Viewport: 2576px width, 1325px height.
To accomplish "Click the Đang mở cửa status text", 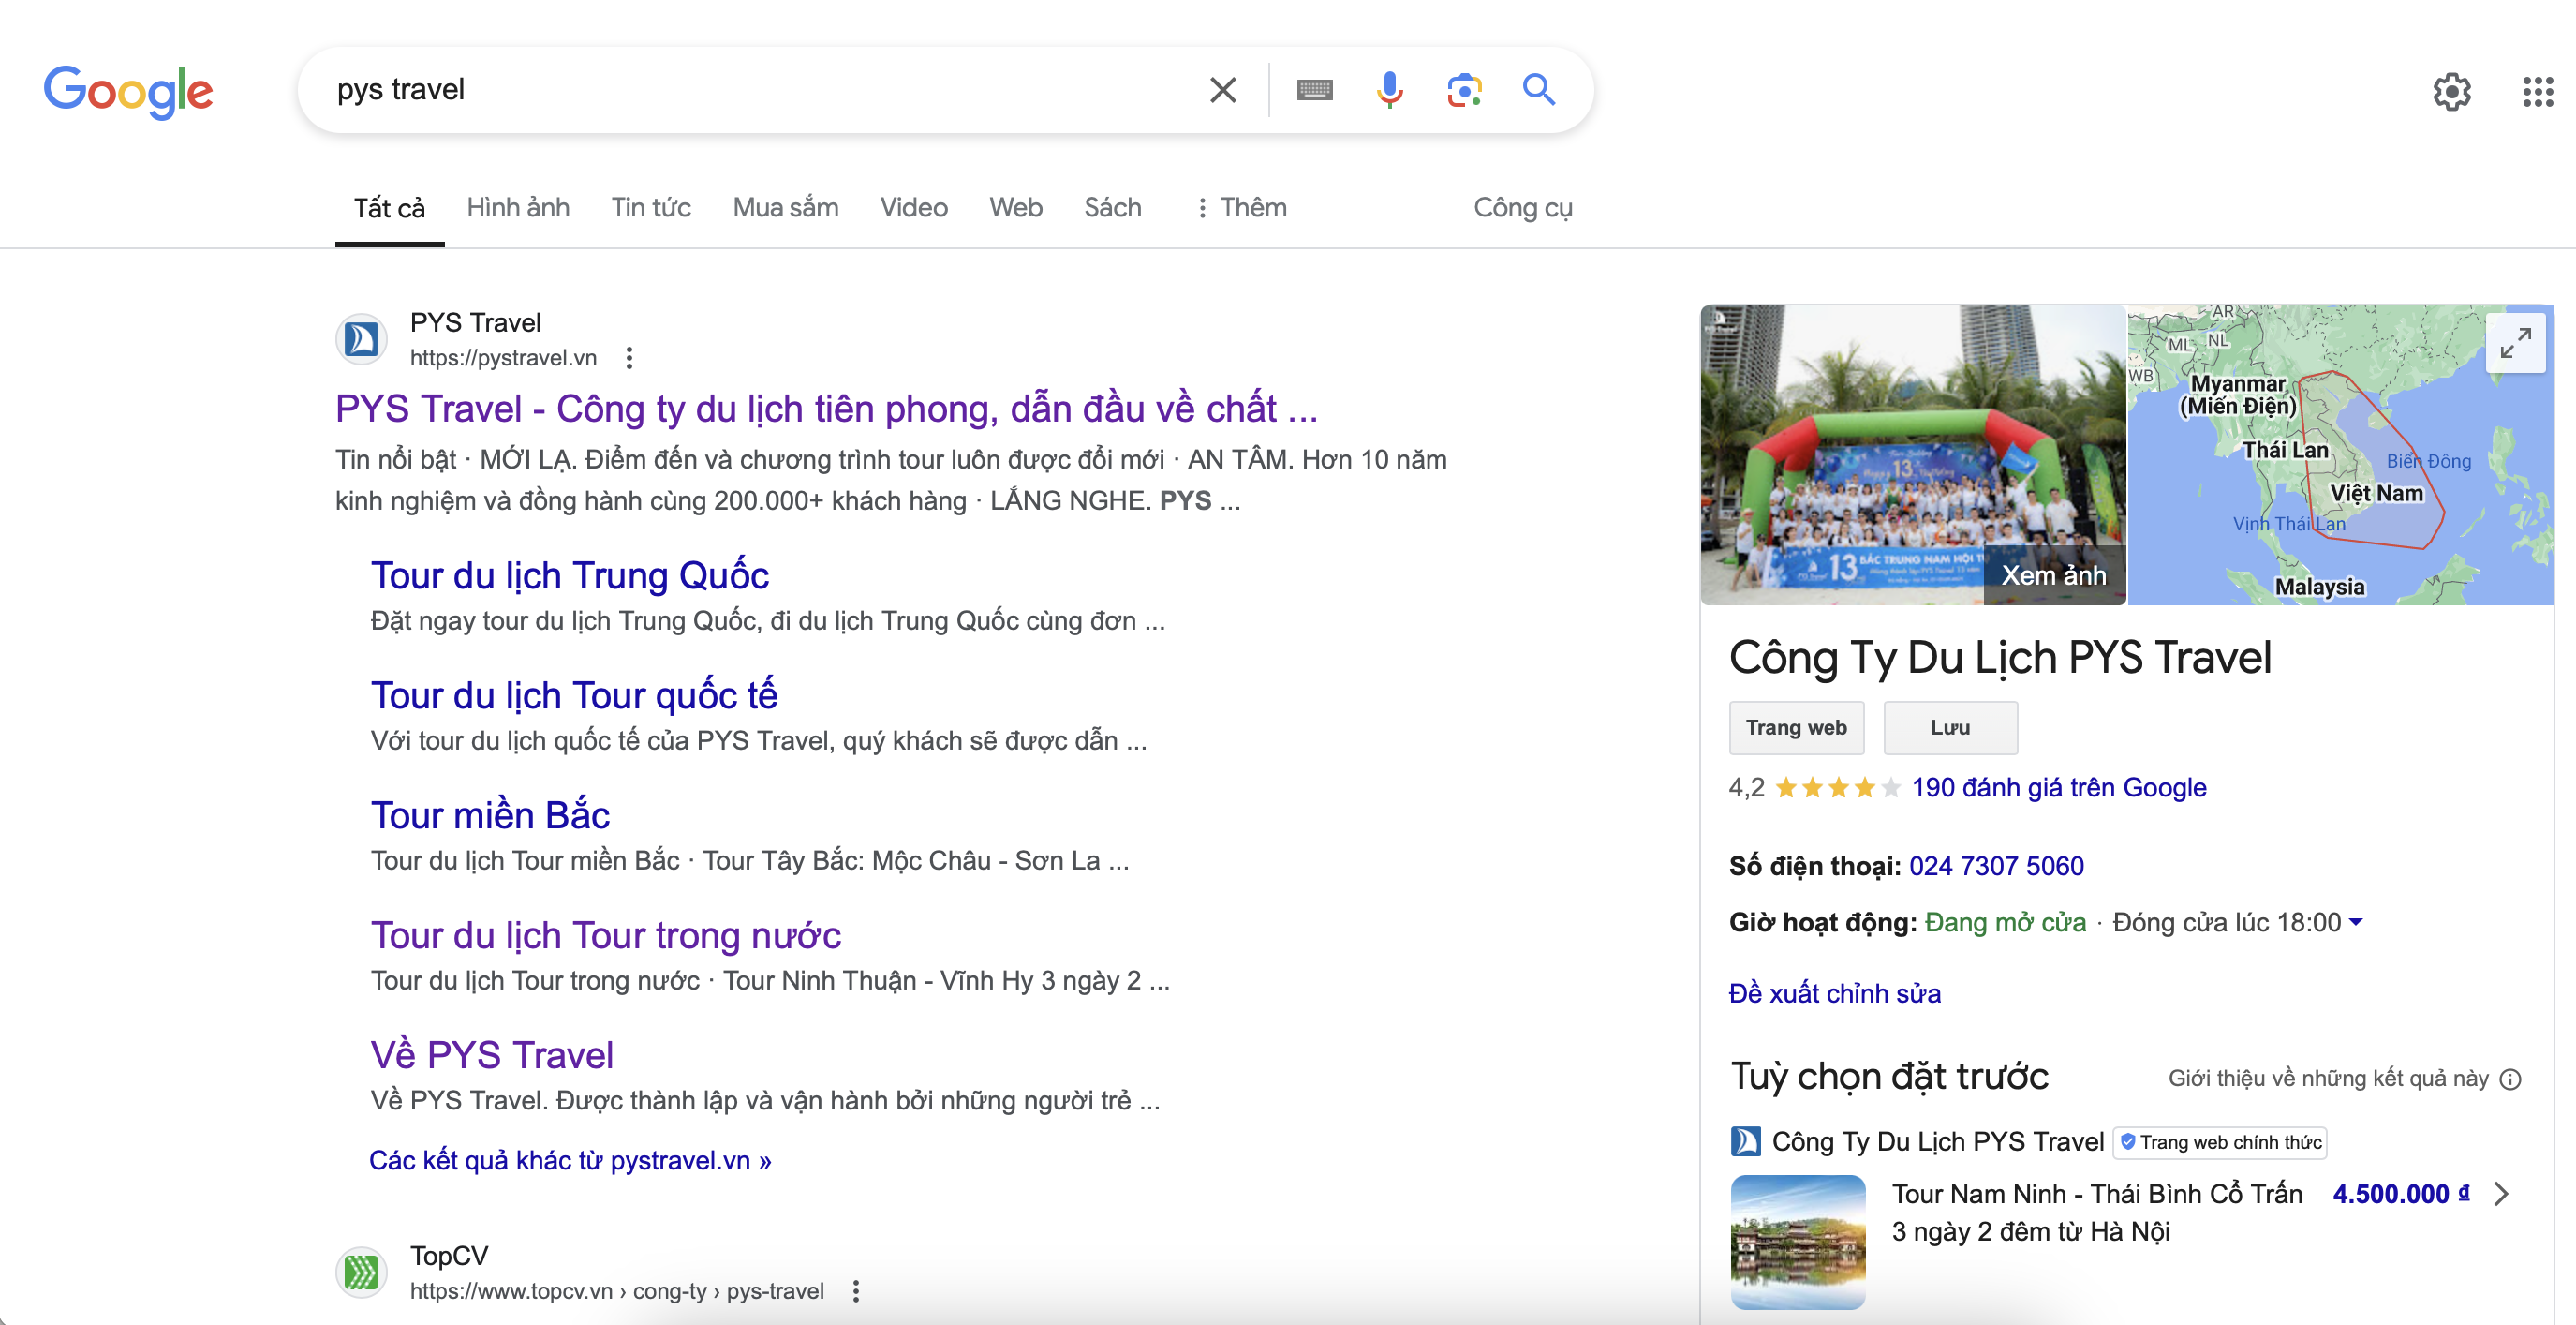I will tap(2005, 922).
